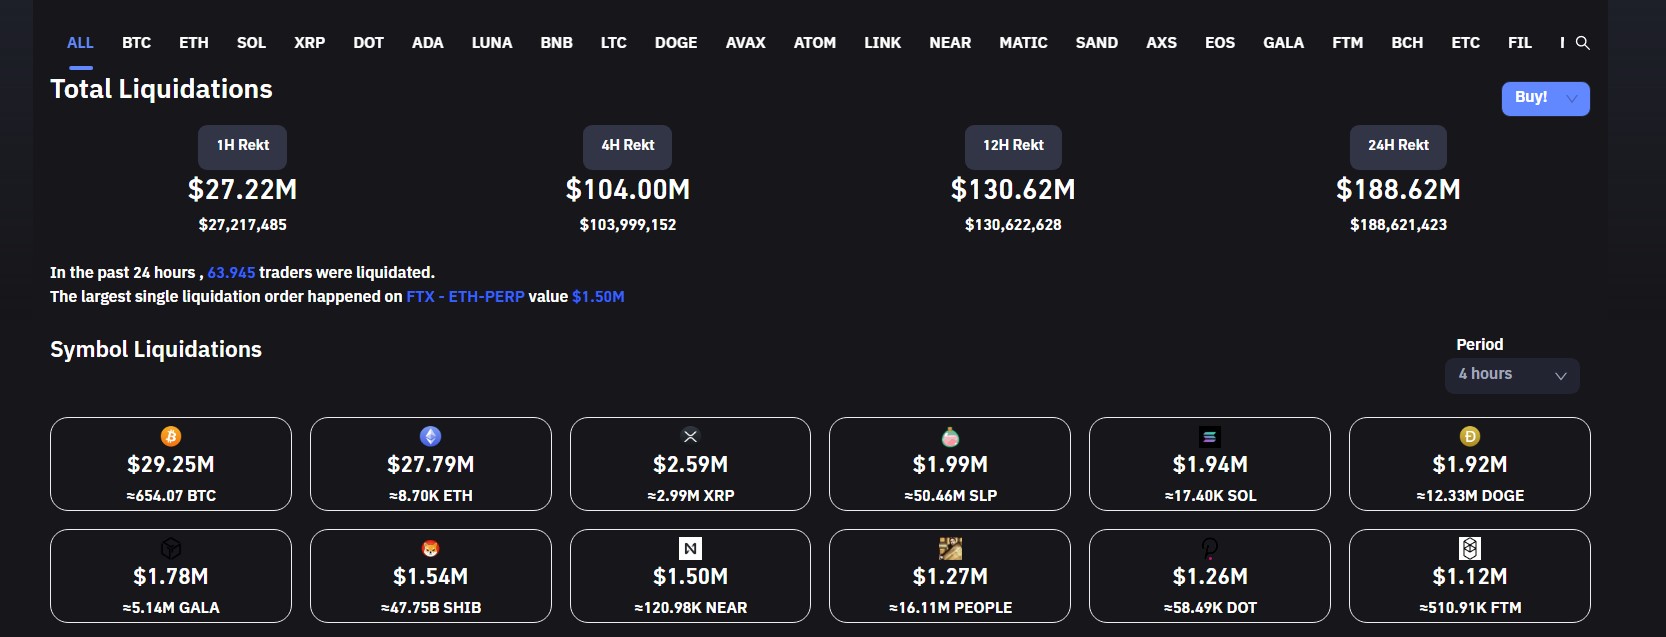Click the NEAR coin icon

pos(690,548)
